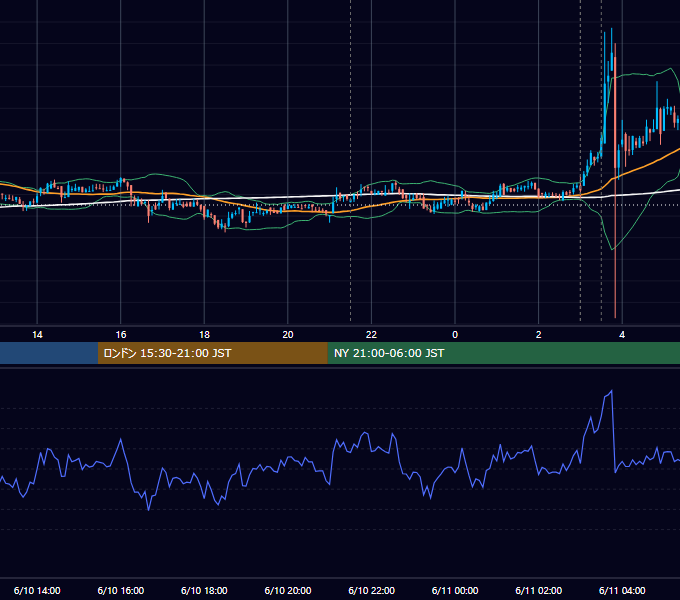Click the blue session band before London
The image size is (680, 600).
tap(49, 353)
